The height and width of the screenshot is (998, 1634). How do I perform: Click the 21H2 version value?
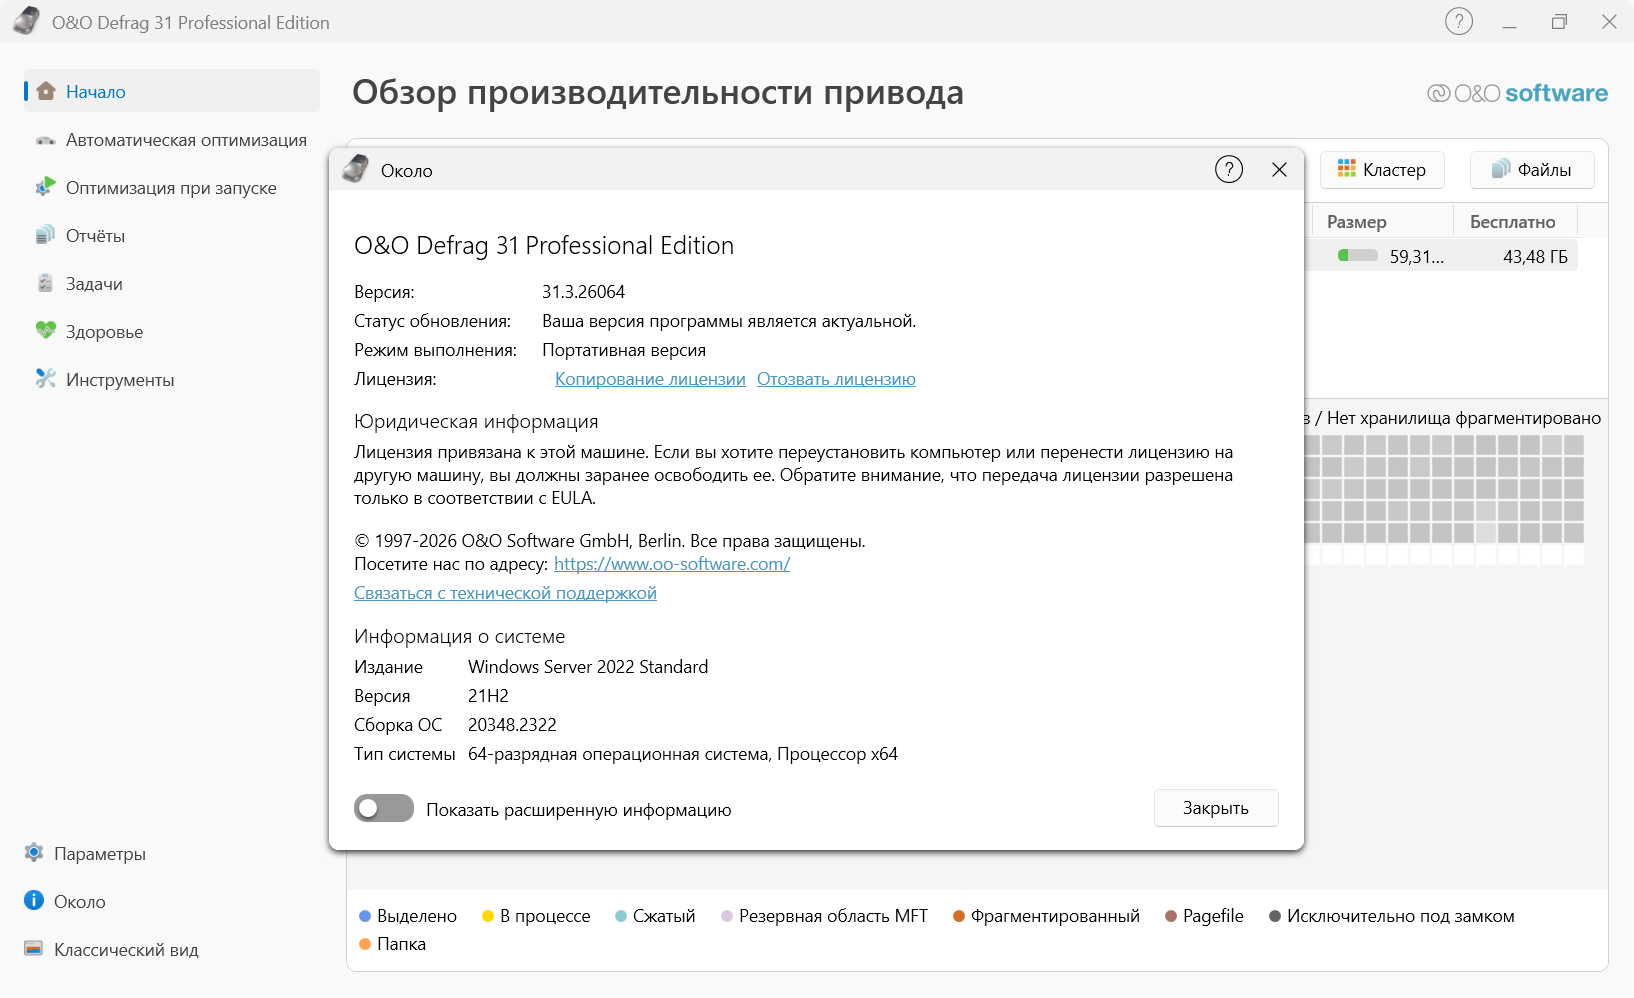[488, 696]
